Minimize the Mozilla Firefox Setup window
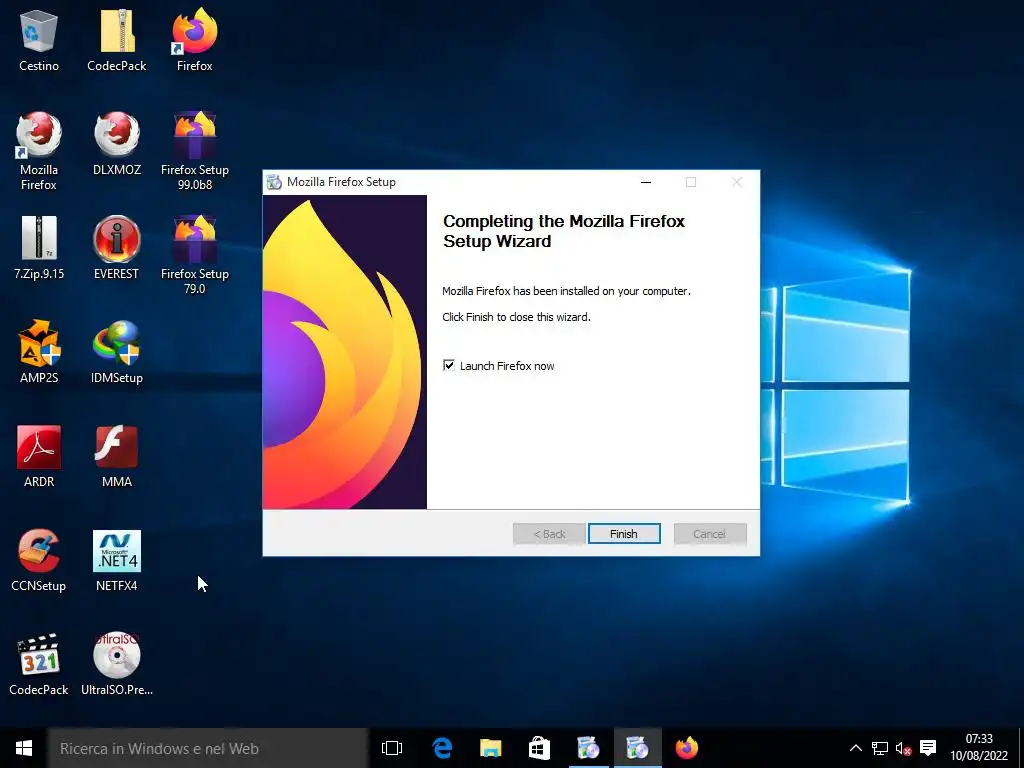1024x768 pixels. [646, 182]
